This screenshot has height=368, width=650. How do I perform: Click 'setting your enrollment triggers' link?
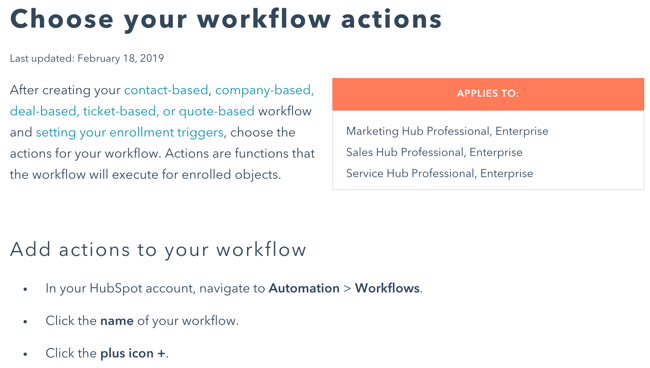129,133
